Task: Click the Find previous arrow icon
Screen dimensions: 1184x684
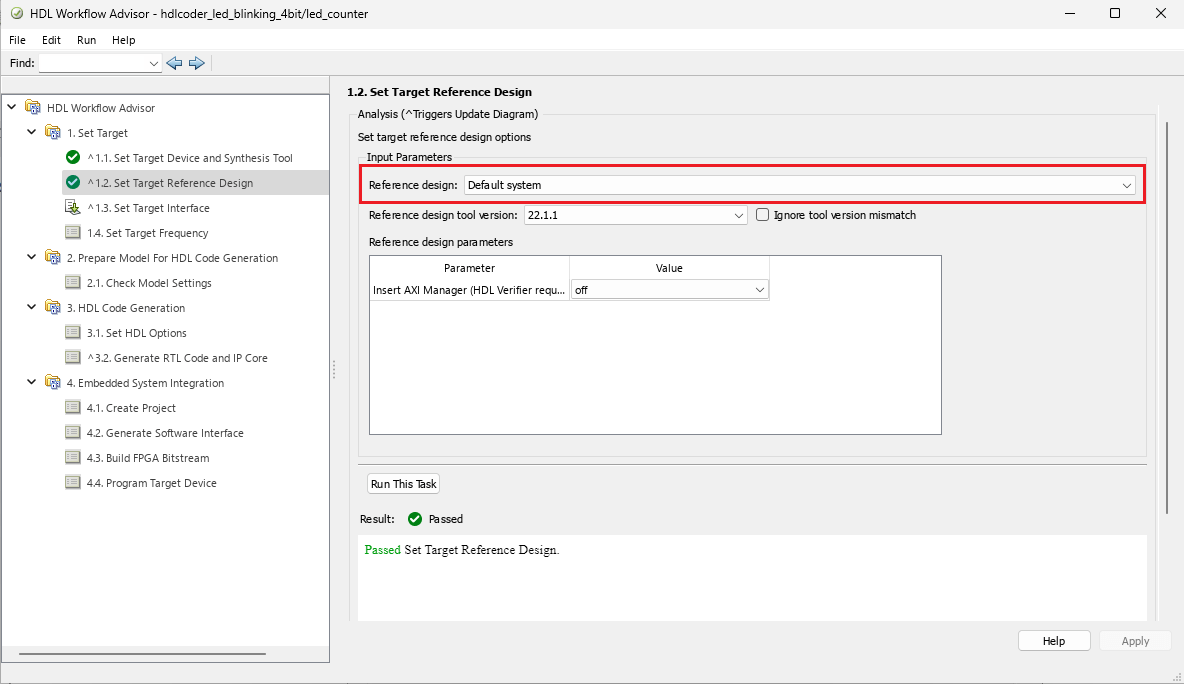Action: click(x=174, y=63)
